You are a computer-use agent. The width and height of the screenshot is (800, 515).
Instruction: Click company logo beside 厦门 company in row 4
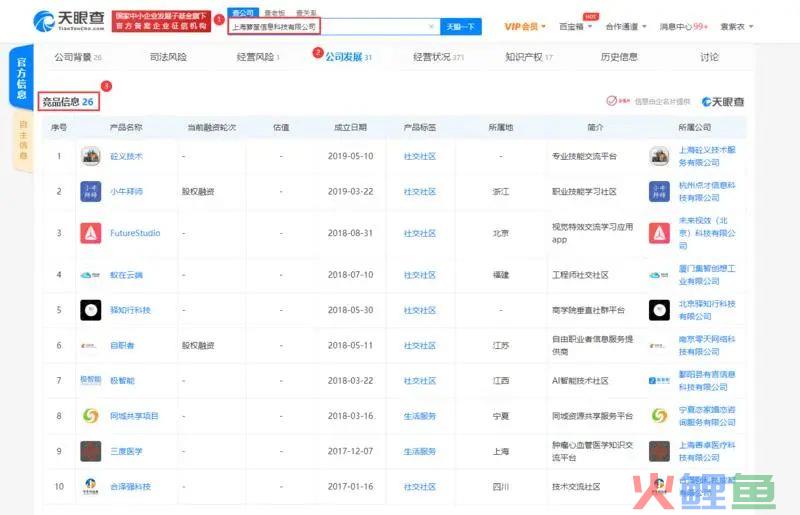tap(659, 275)
